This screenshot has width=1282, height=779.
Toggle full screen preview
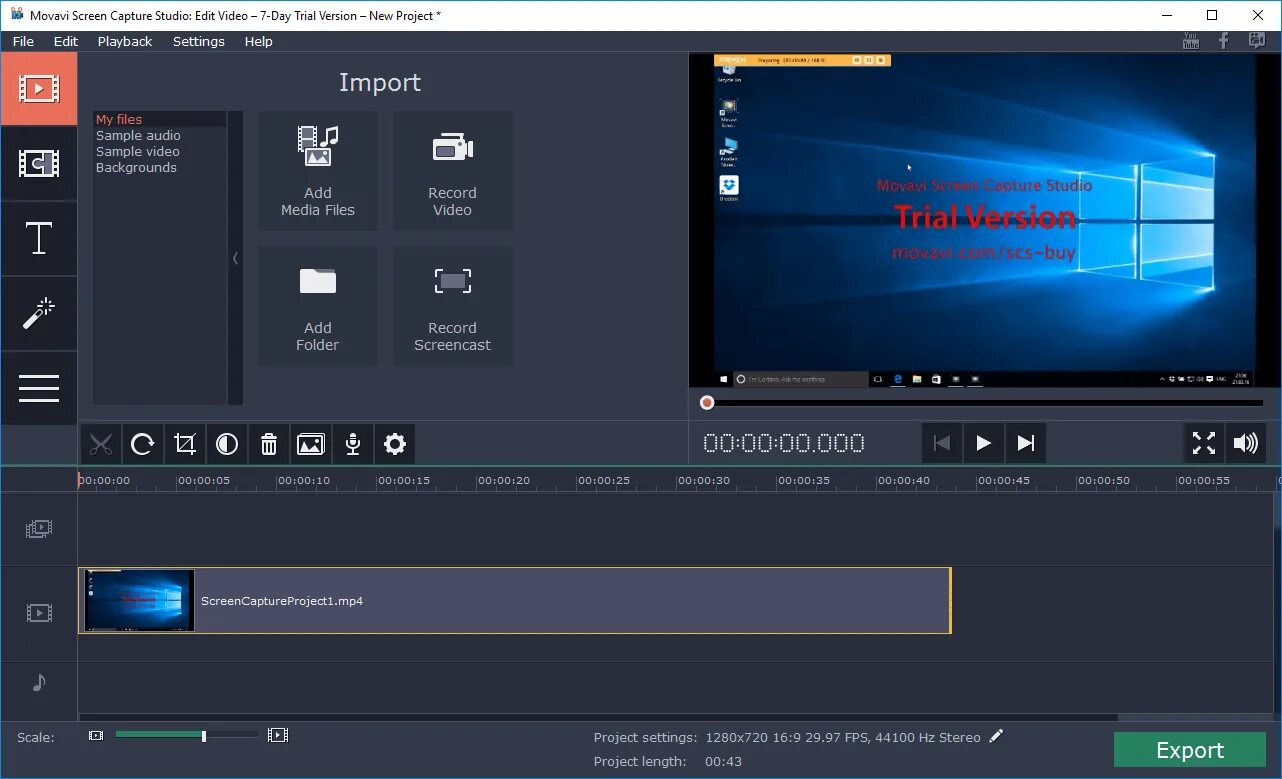[x=1204, y=443]
